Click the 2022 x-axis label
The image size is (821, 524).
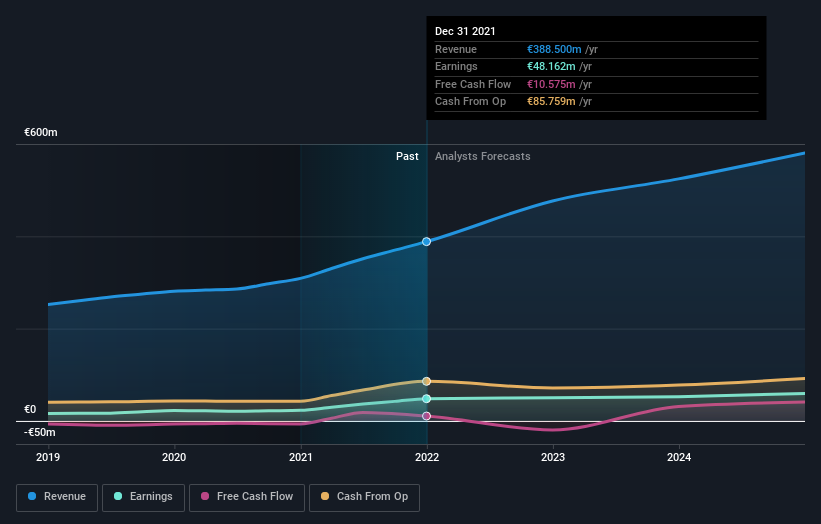coord(427,457)
